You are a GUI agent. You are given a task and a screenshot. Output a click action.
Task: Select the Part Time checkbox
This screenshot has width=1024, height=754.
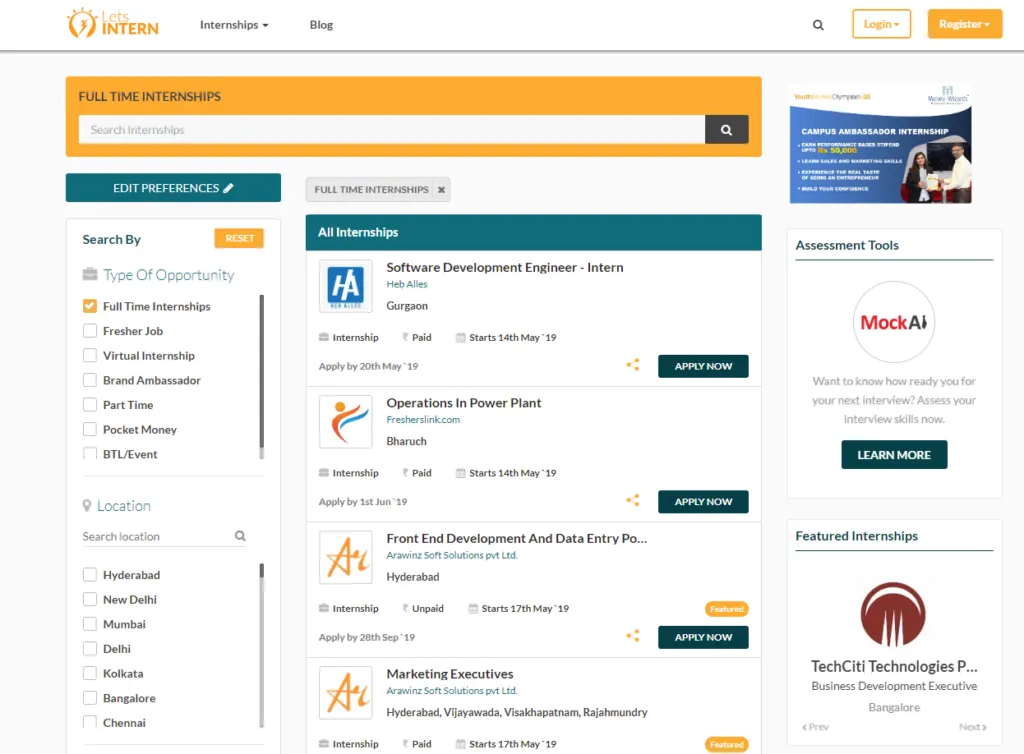(90, 405)
